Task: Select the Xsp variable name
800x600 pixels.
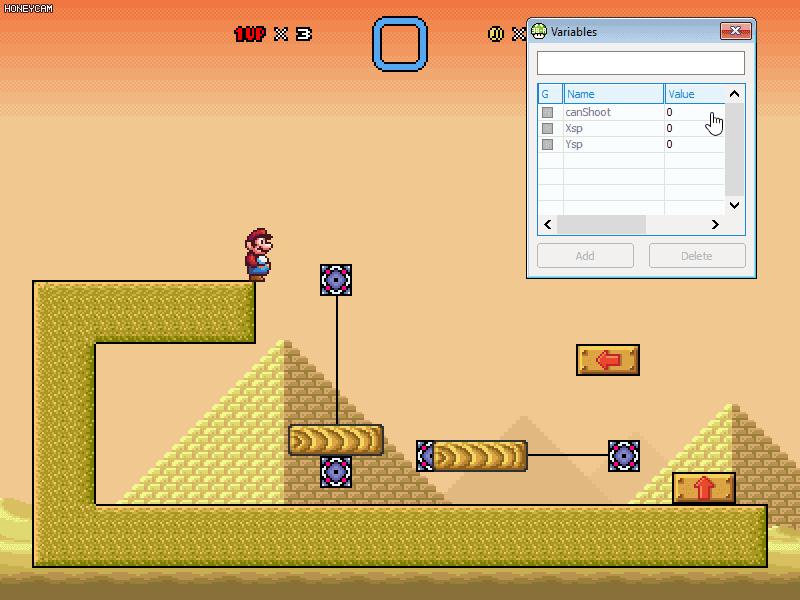Action: coord(574,128)
